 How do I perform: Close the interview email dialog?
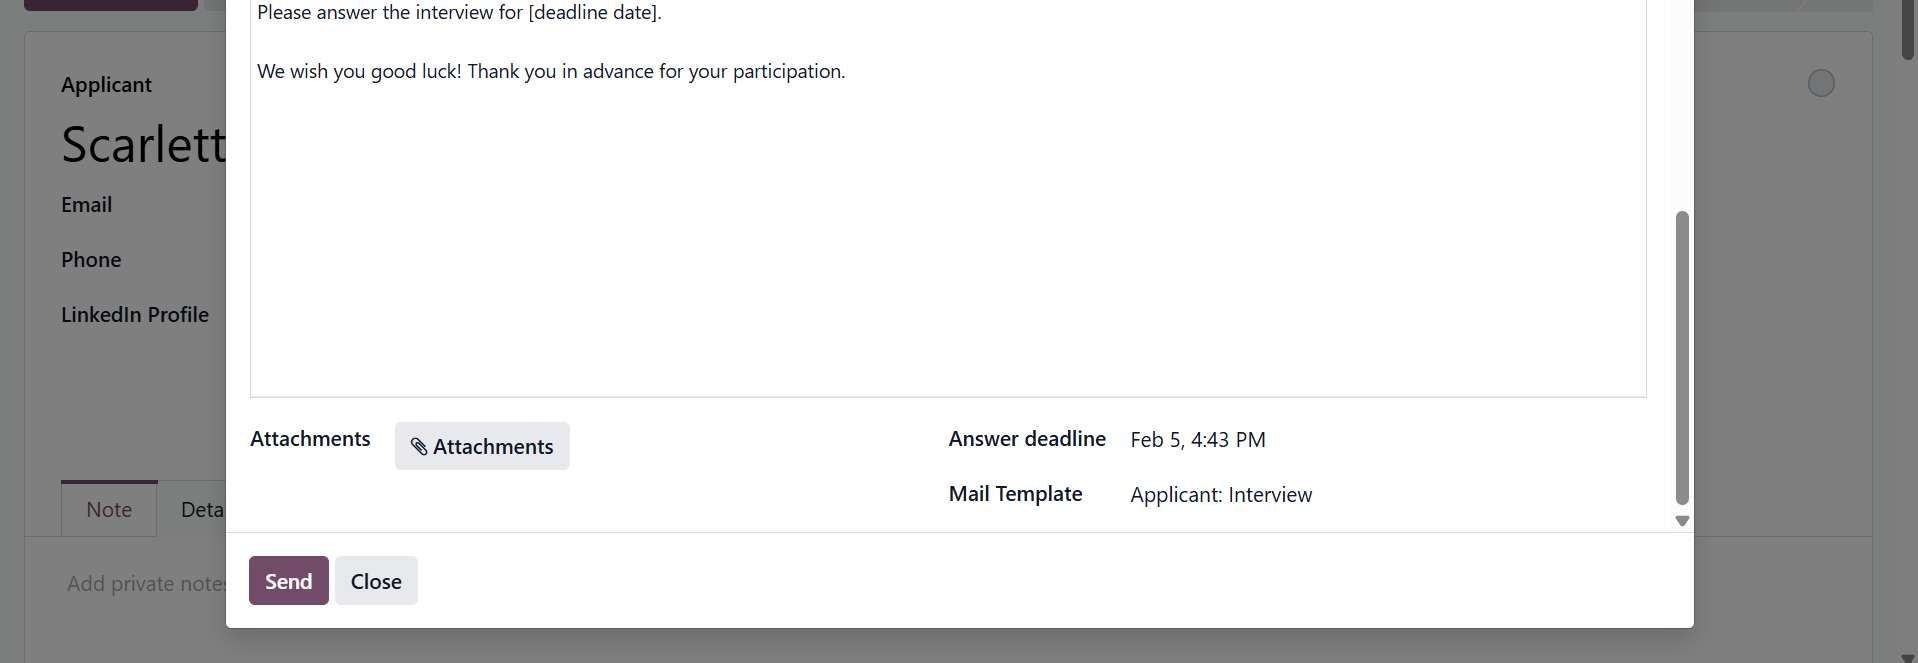[376, 581]
